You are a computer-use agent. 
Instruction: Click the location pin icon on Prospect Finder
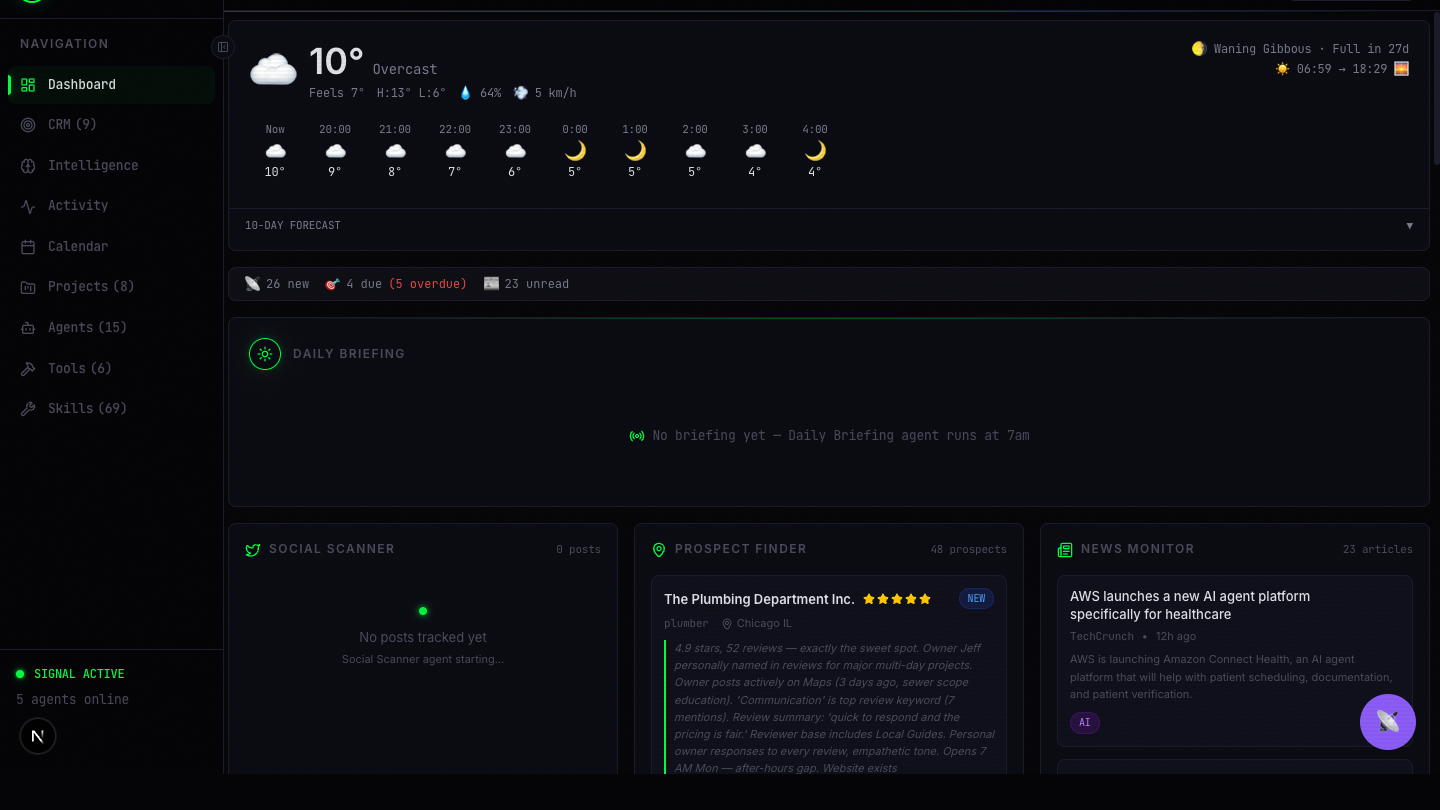pos(658,548)
